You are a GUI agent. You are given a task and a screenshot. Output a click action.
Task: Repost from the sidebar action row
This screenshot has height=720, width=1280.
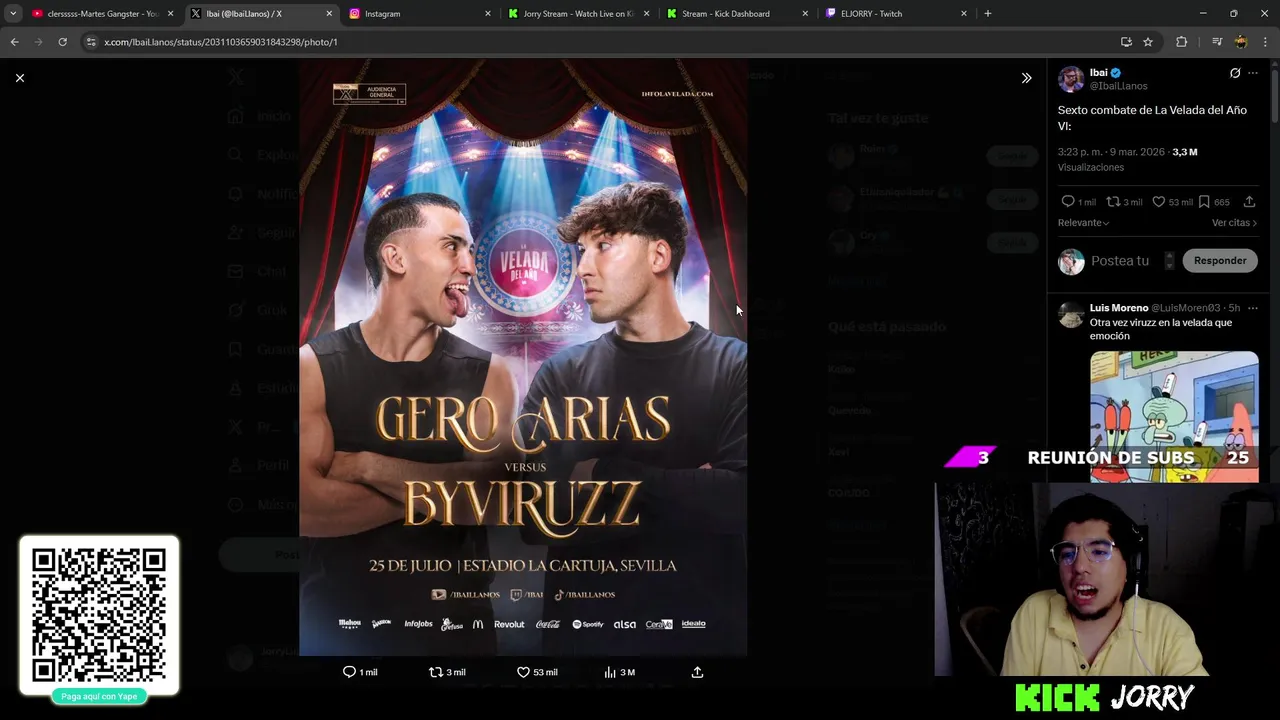[x=1112, y=202]
